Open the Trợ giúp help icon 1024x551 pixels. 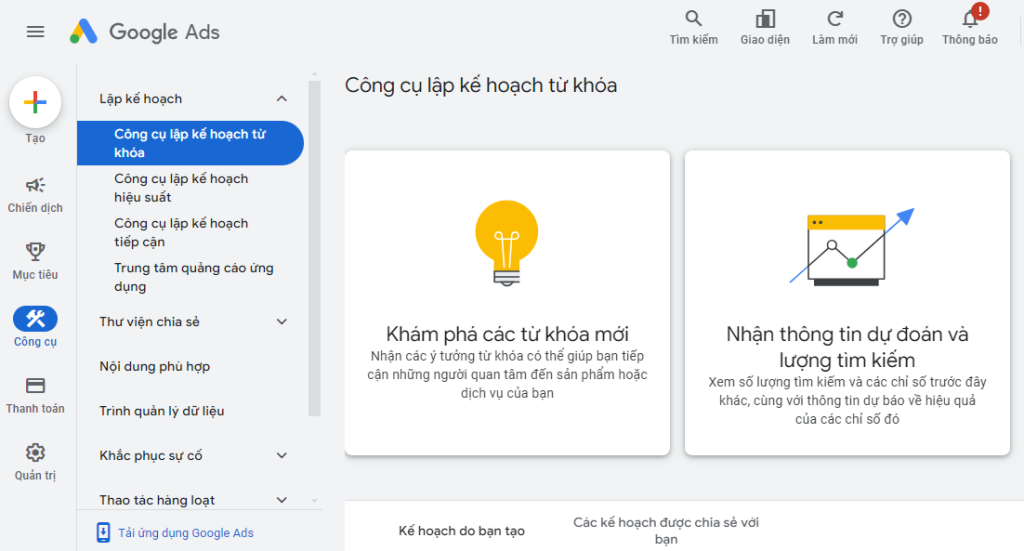point(902,20)
